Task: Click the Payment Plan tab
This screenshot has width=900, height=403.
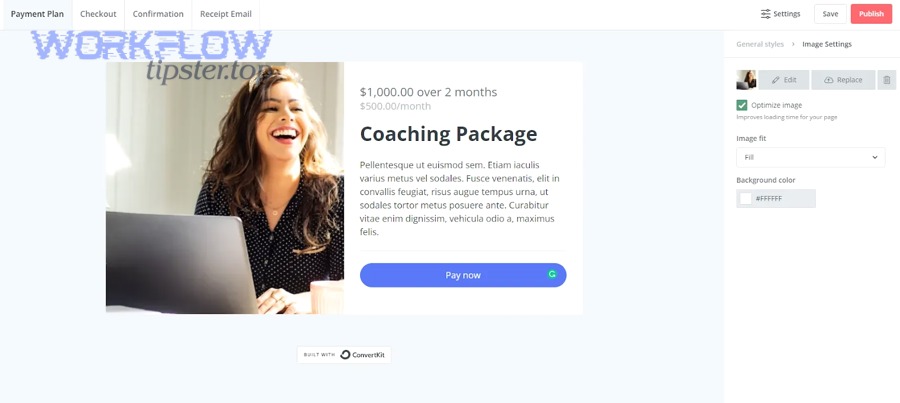Action: click(x=37, y=14)
